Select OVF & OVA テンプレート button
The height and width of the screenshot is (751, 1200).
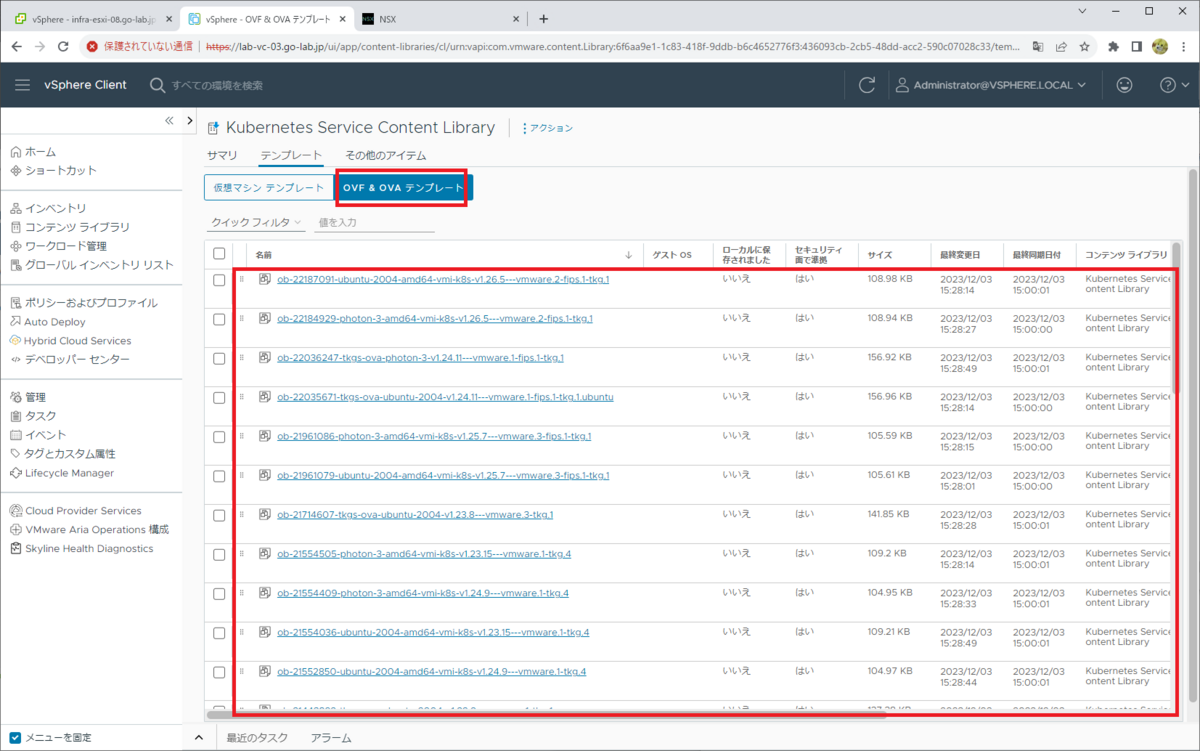[403, 188]
